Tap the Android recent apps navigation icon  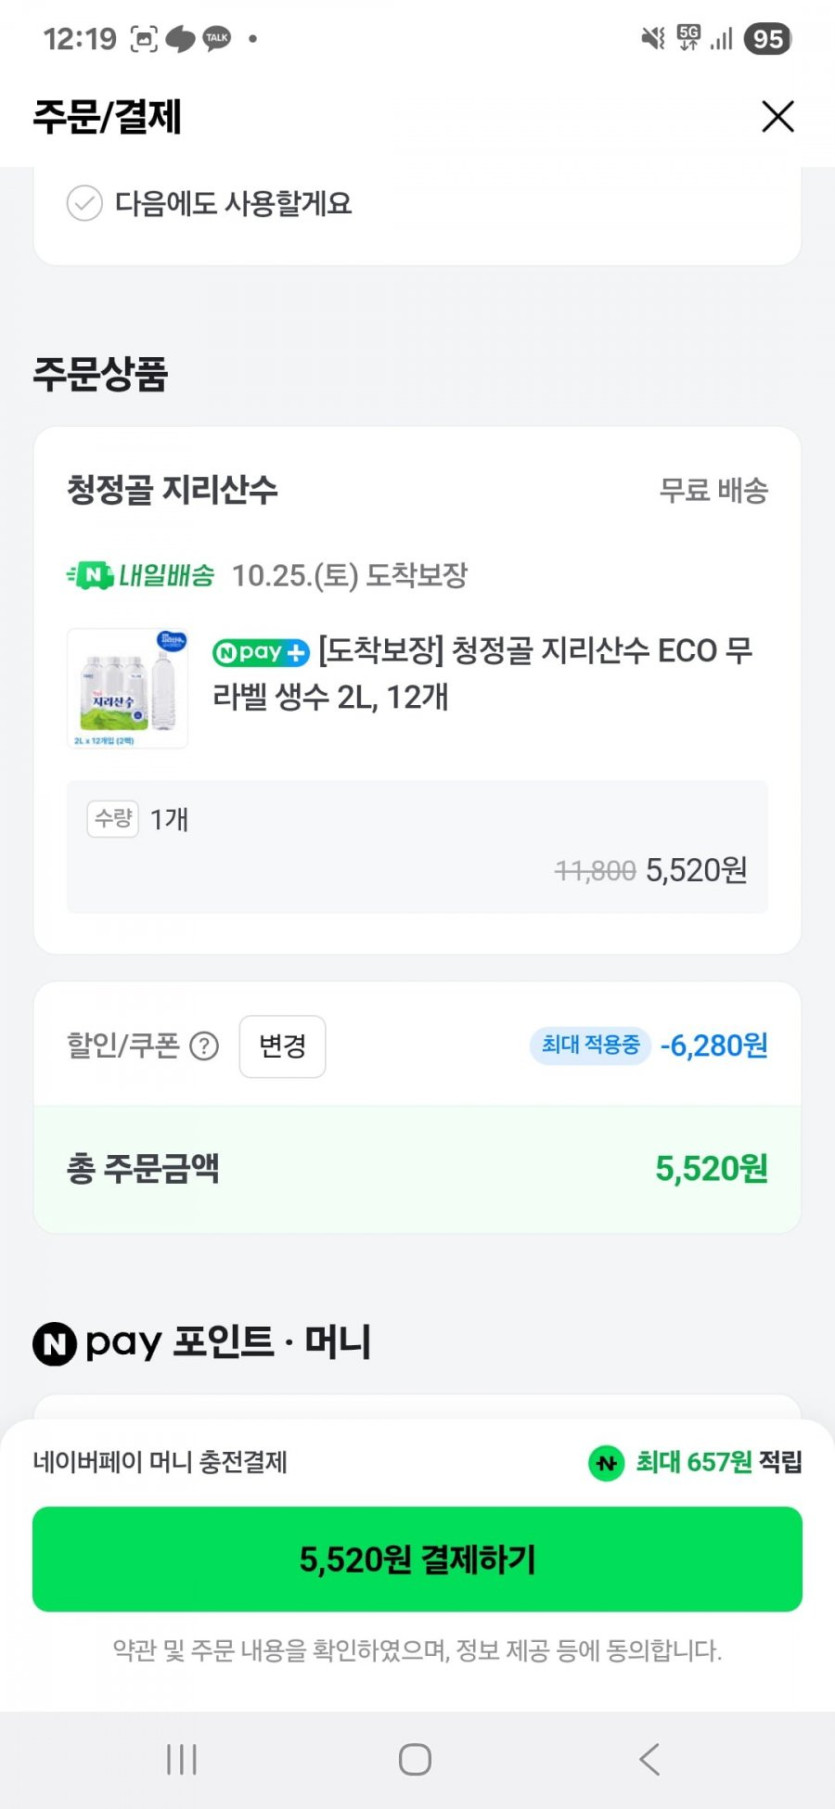coord(182,1759)
